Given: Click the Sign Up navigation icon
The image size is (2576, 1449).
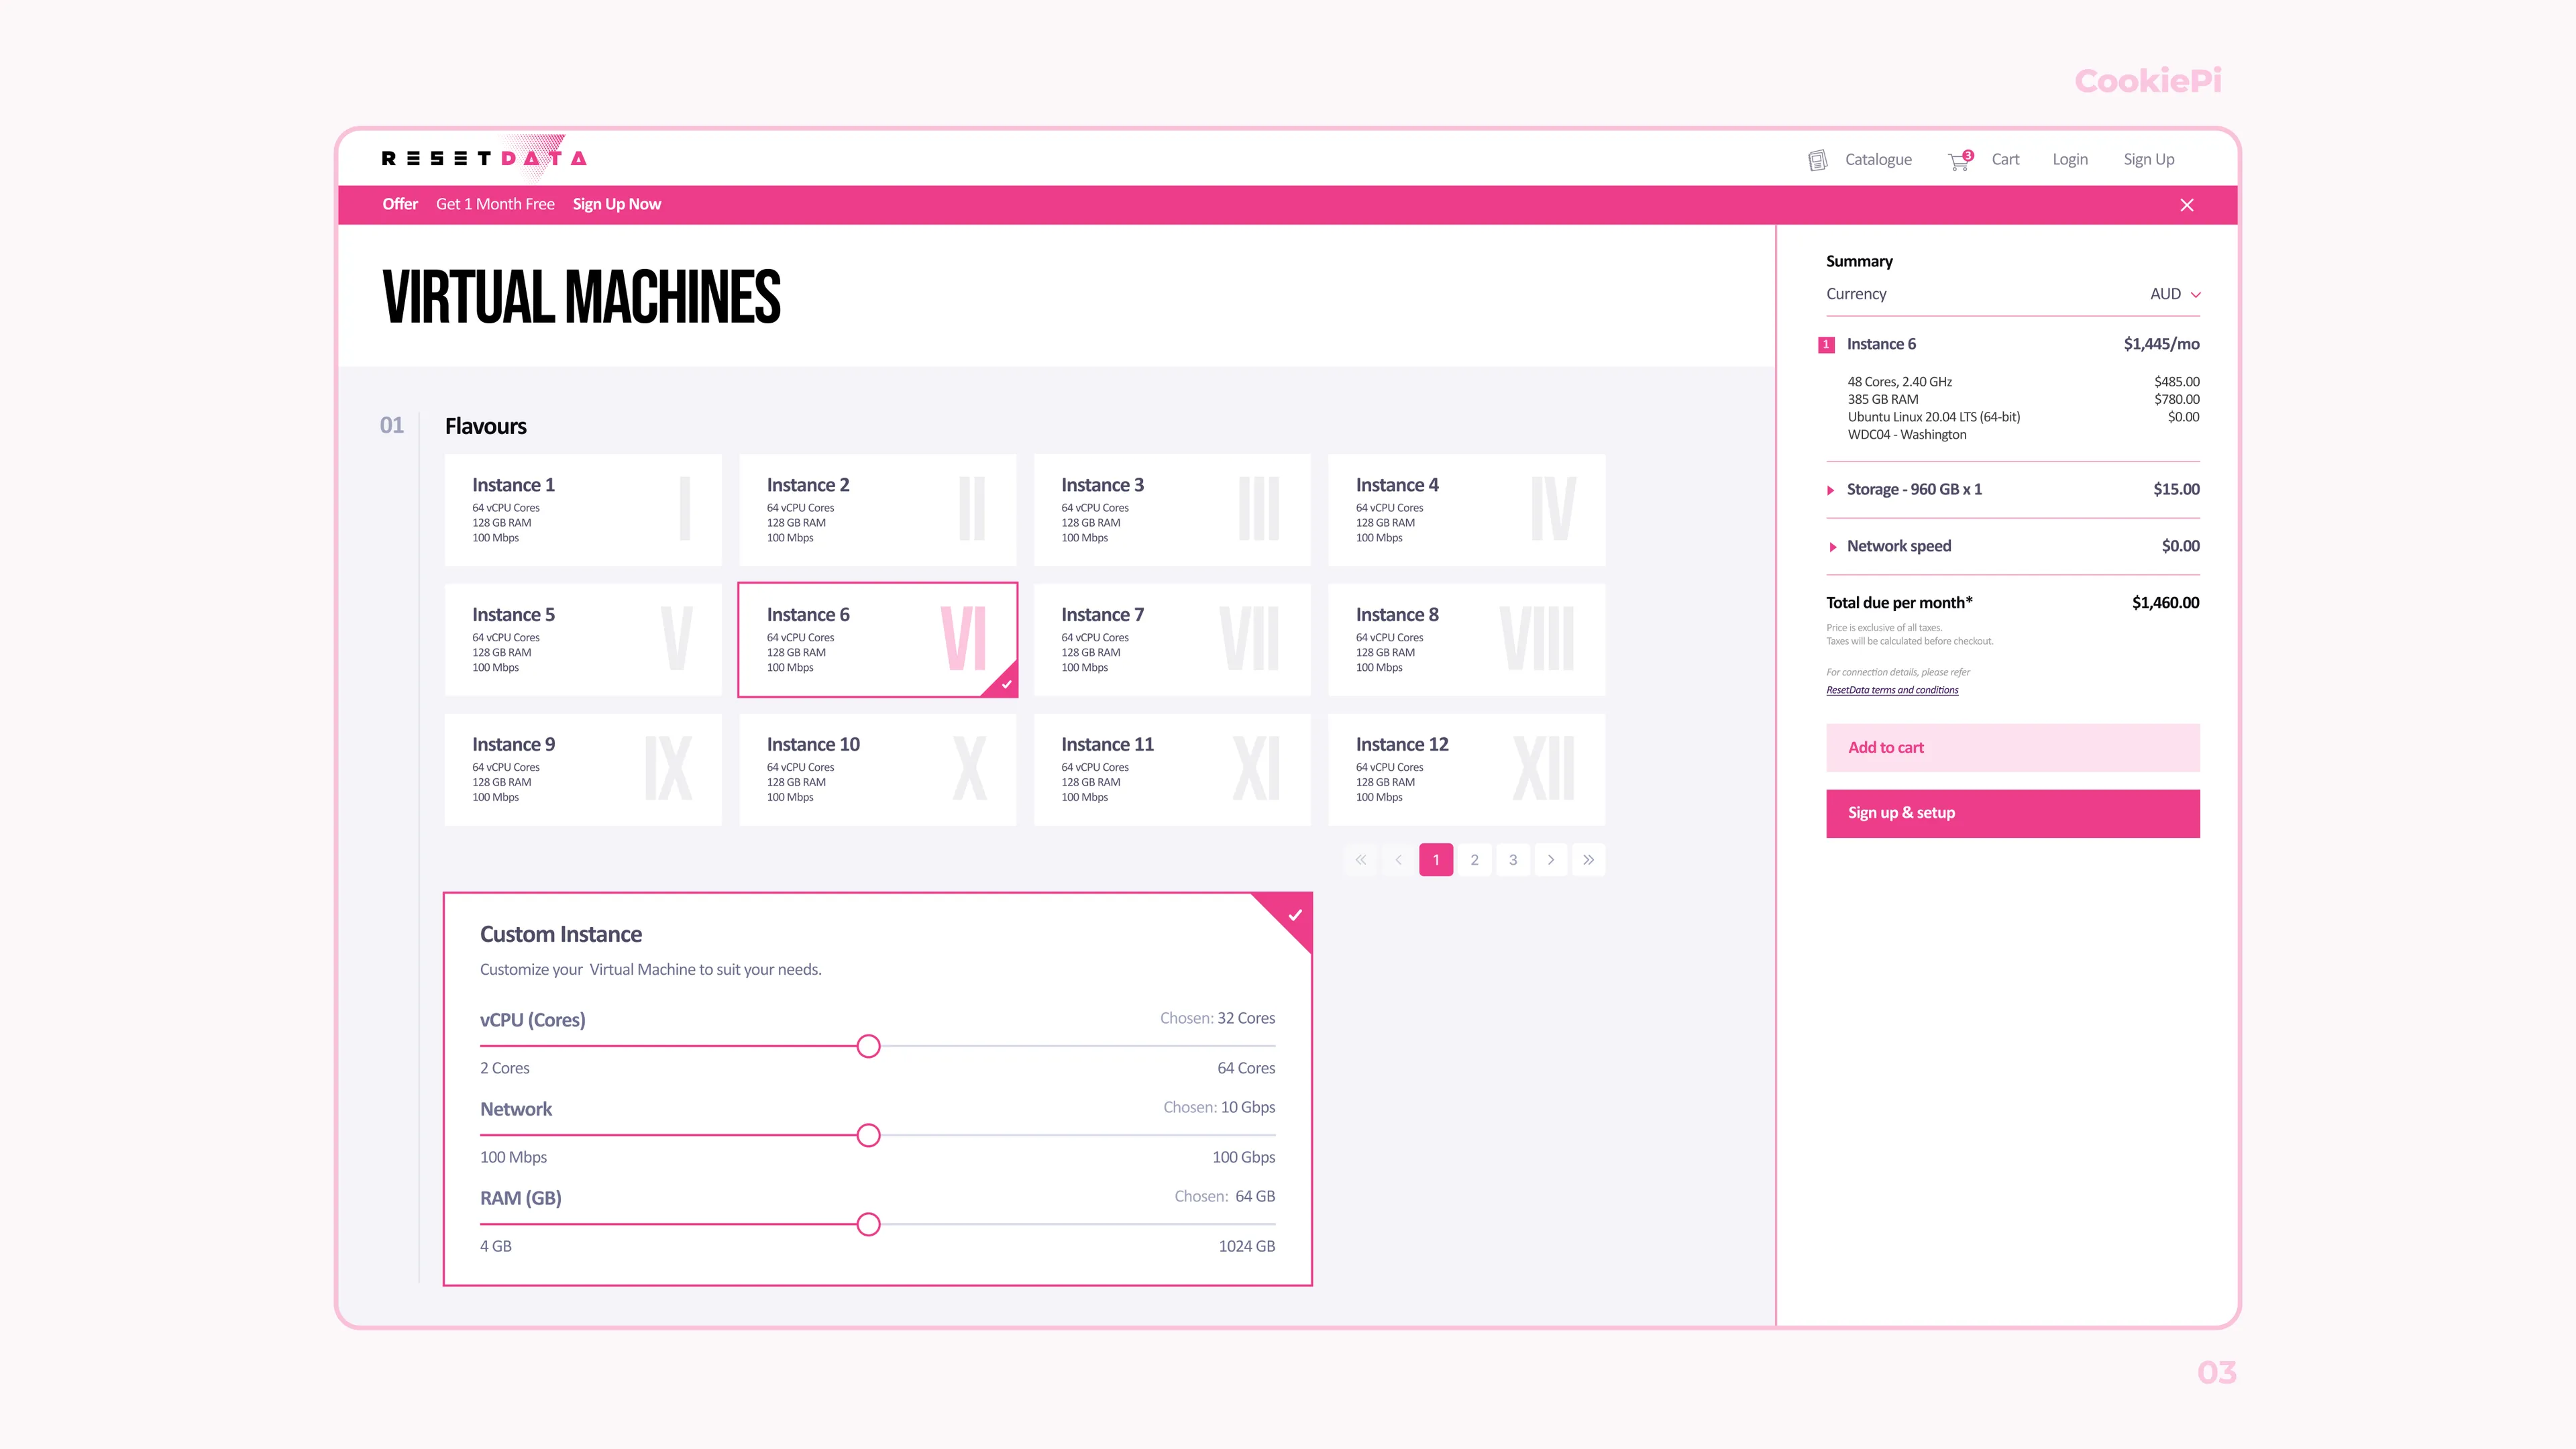Looking at the screenshot, I should 2149,159.
